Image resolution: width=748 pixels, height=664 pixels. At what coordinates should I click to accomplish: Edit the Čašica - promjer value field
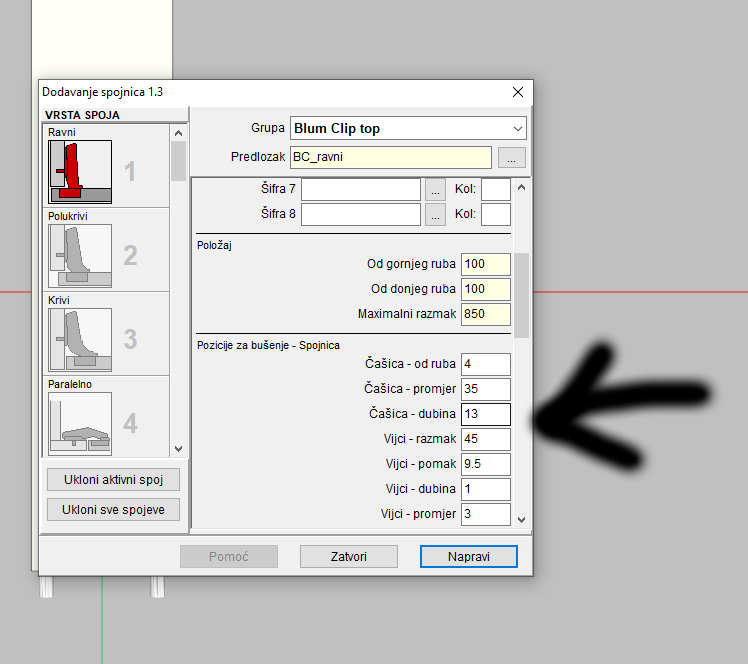[485, 389]
